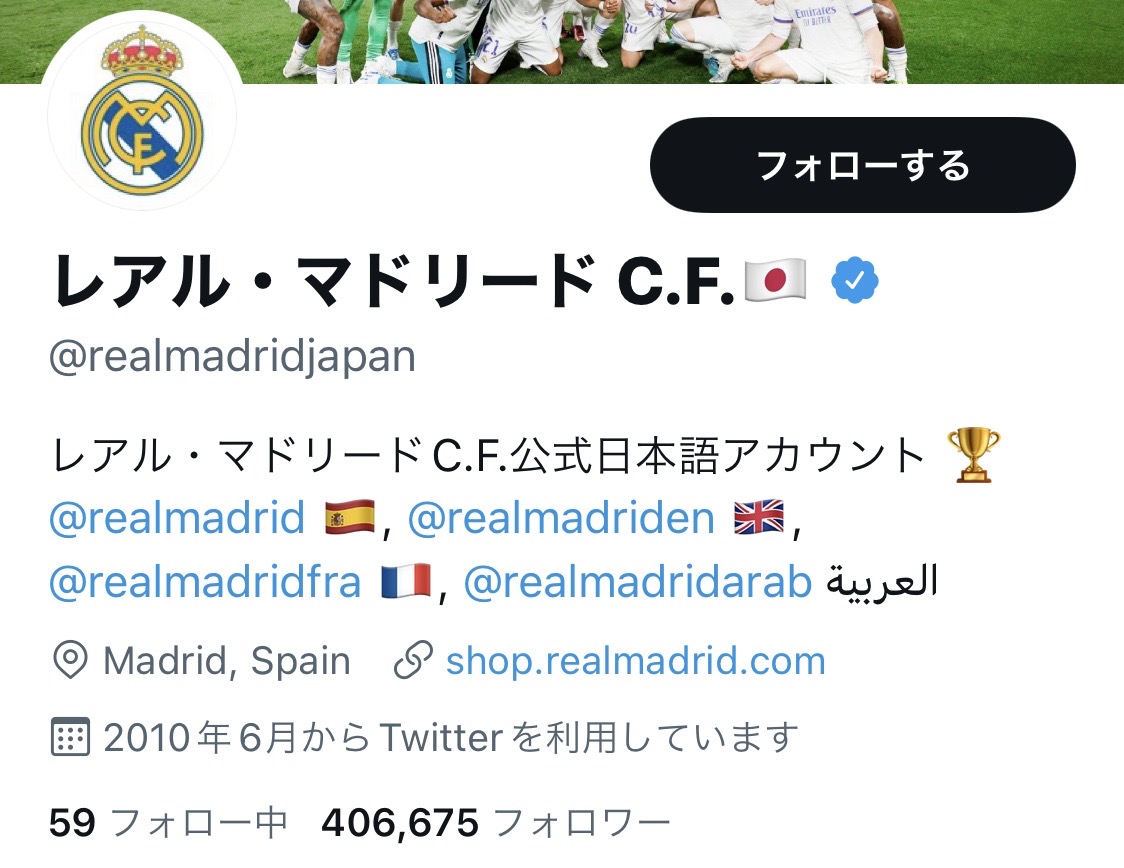Screen dimensions: 1124x868
Task: Click the blue verified badge icon
Action: click(854, 280)
